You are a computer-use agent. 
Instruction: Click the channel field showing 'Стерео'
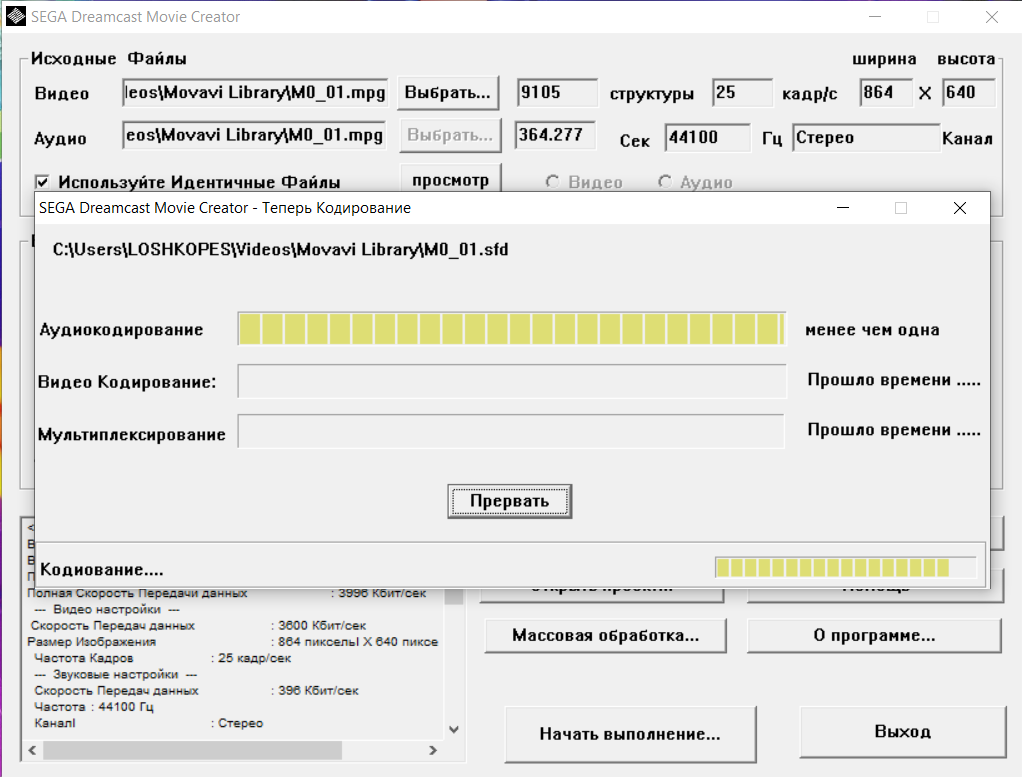click(866, 138)
